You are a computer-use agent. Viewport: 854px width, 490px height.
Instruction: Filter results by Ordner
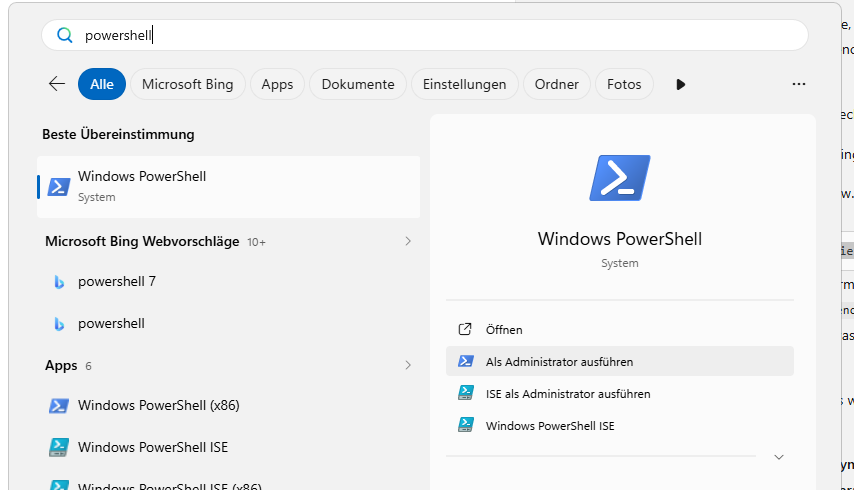(557, 84)
